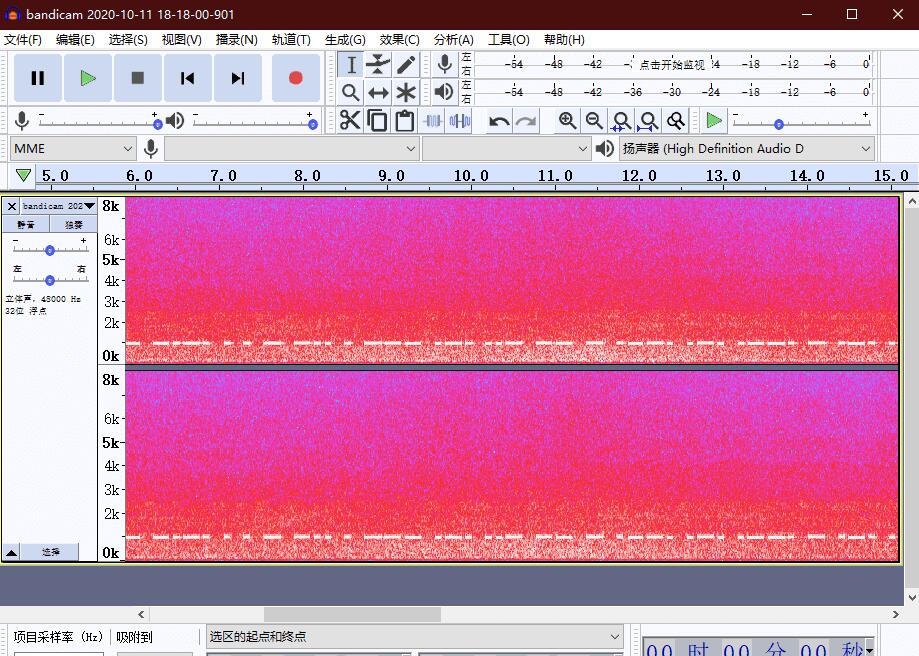This screenshot has width=919, height=656.
Task: Open the 分析(A) menu
Action: (x=453, y=40)
